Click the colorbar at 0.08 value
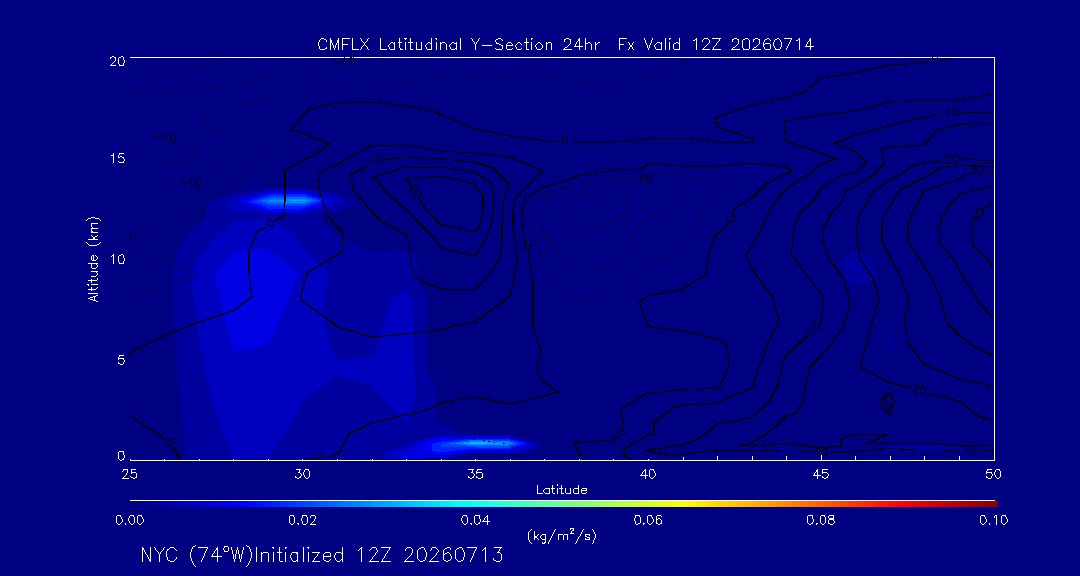This screenshot has width=1080, height=576. point(824,504)
